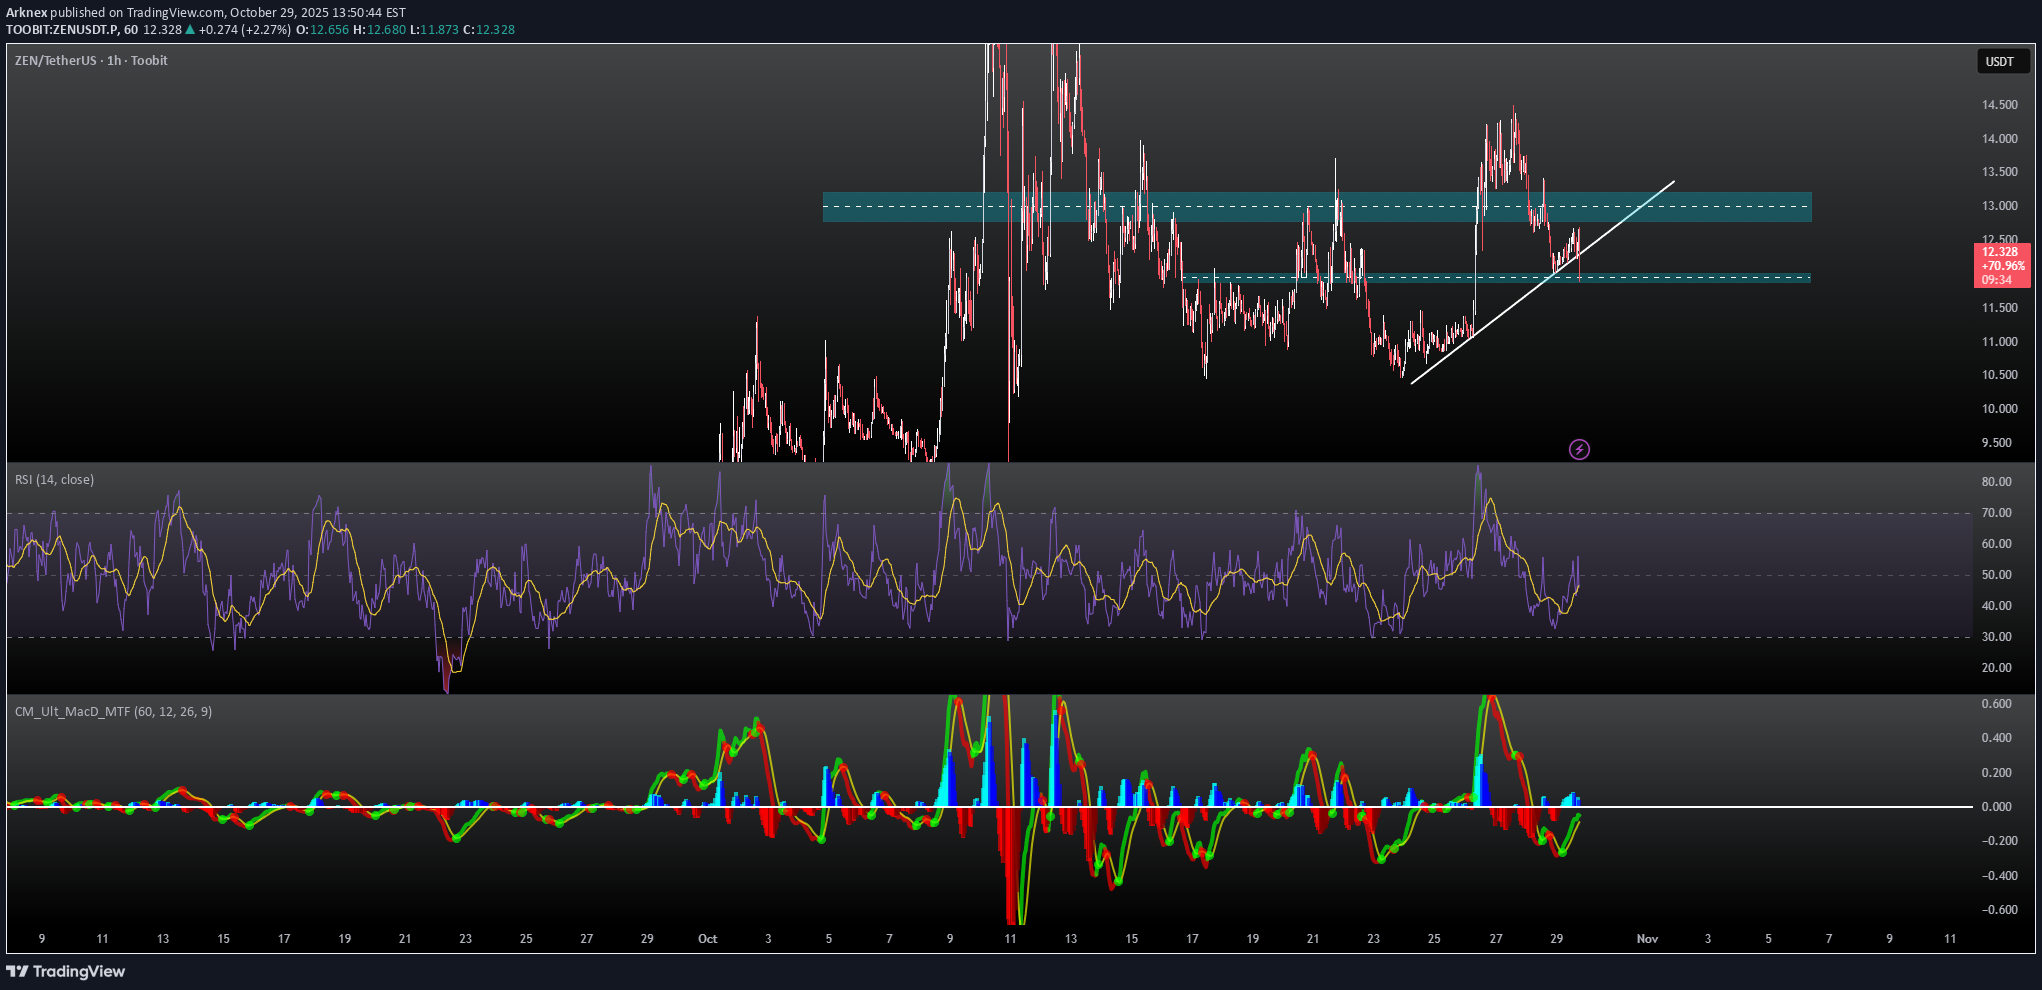2042x990 pixels.
Task: Open the USDT currency selector
Action: pyautogui.click(x=1999, y=62)
